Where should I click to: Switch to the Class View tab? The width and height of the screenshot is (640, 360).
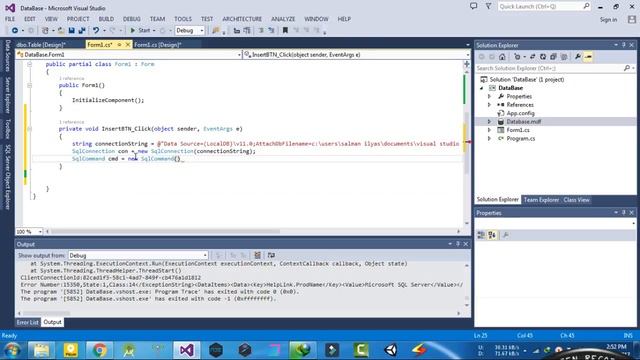(x=576, y=200)
